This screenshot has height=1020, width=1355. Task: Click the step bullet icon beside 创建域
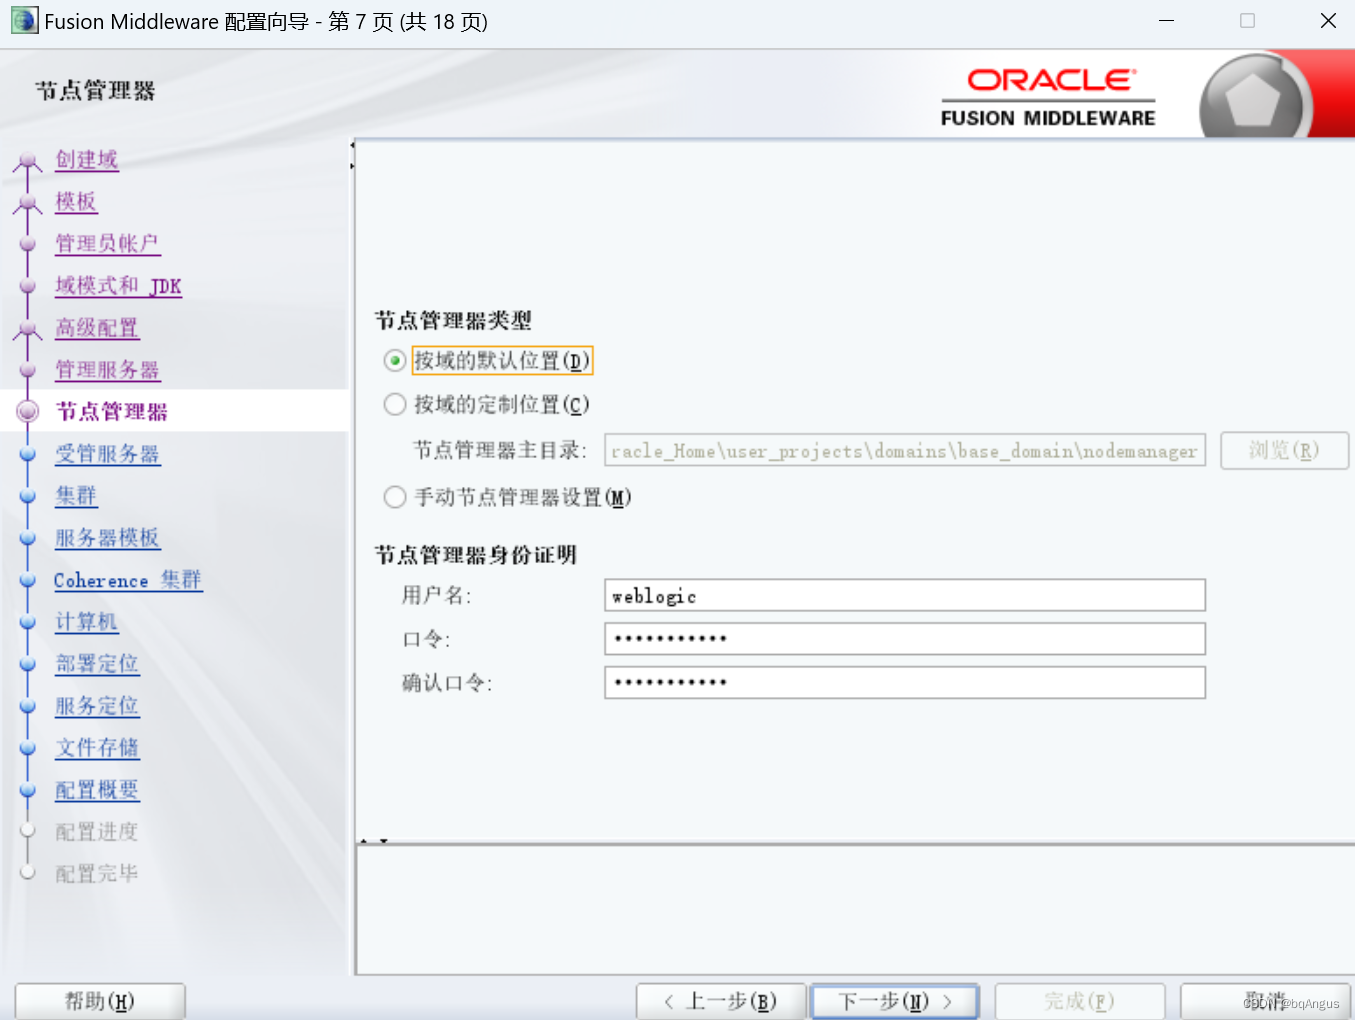pyautogui.click(x=28, y=161)
